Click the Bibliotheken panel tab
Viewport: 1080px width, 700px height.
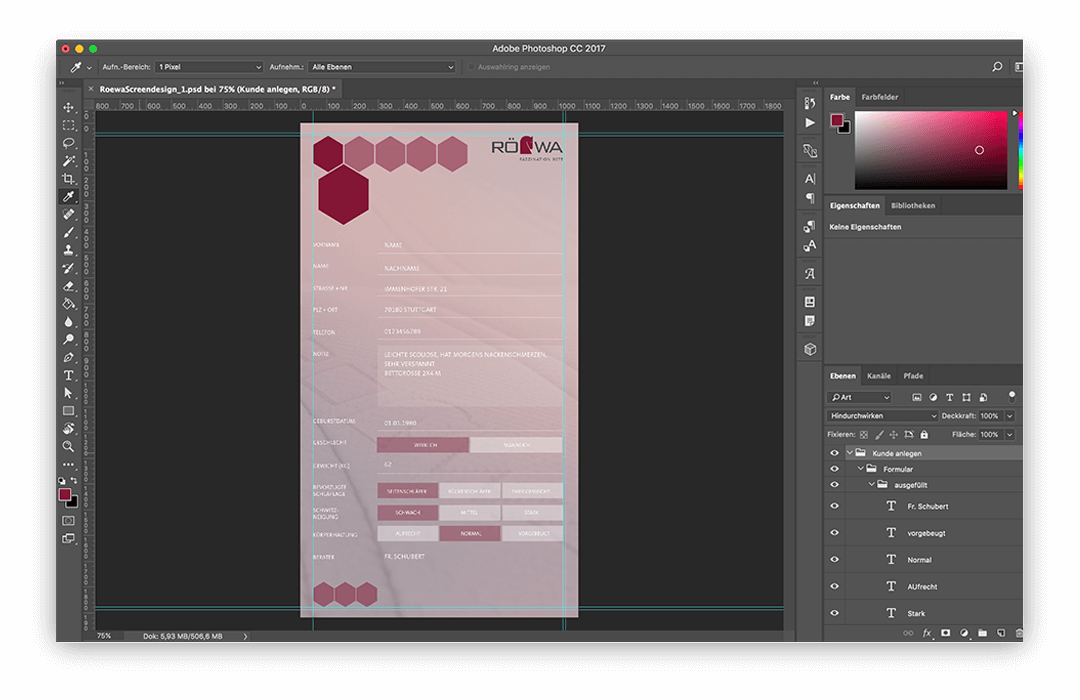[912, 206]
